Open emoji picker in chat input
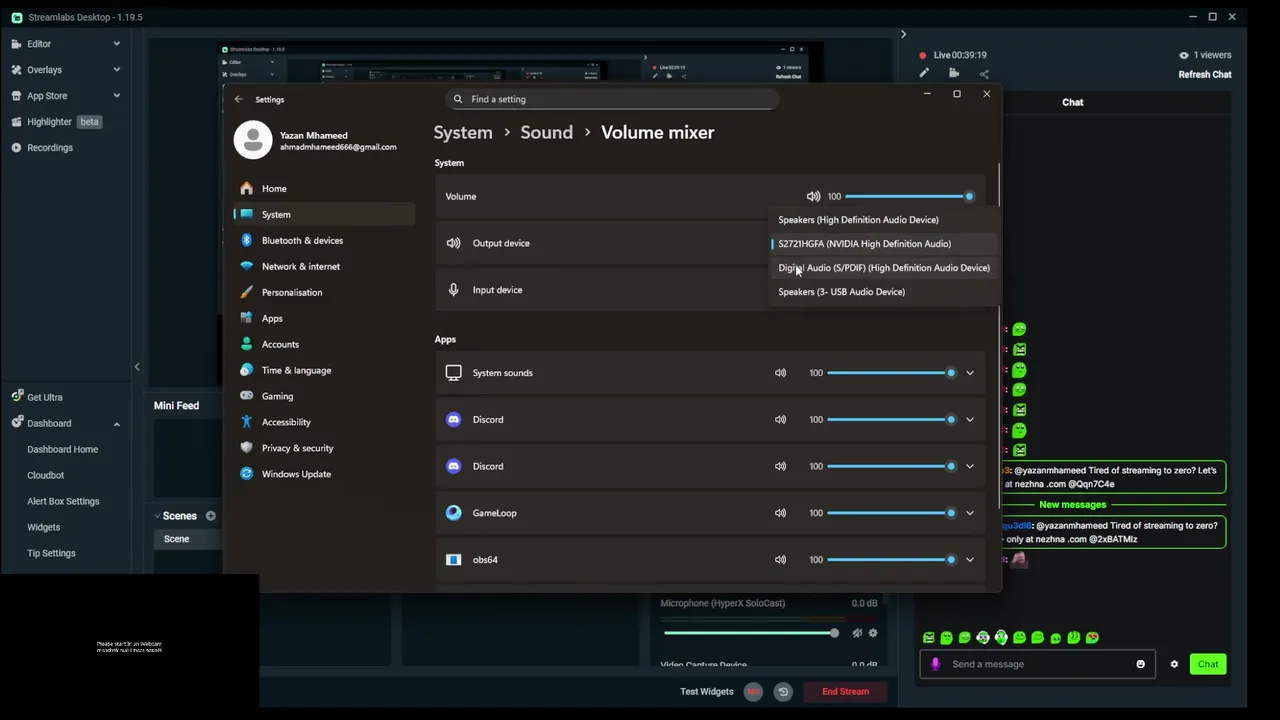 pos(1140,664)
